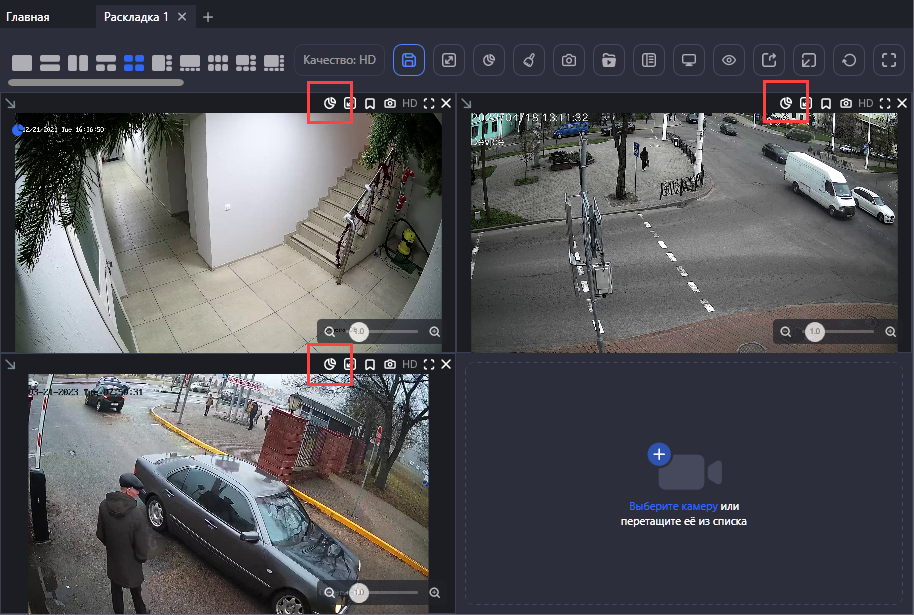Click the monitor display icon in toolbar
This screenshot has width=914, height=615.
point(688,60)
